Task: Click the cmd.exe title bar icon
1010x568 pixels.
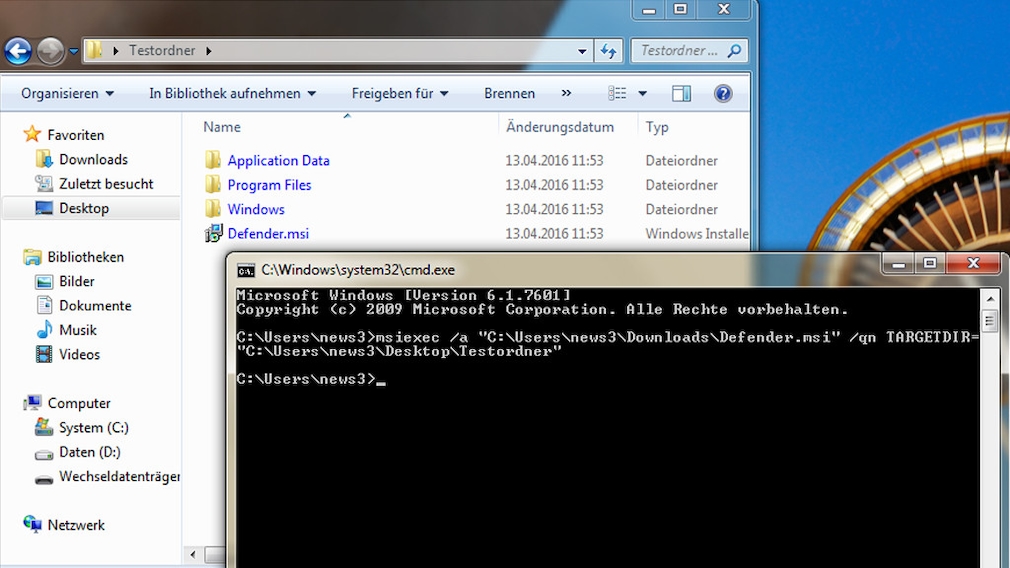Action: click(x=245, y=269)
